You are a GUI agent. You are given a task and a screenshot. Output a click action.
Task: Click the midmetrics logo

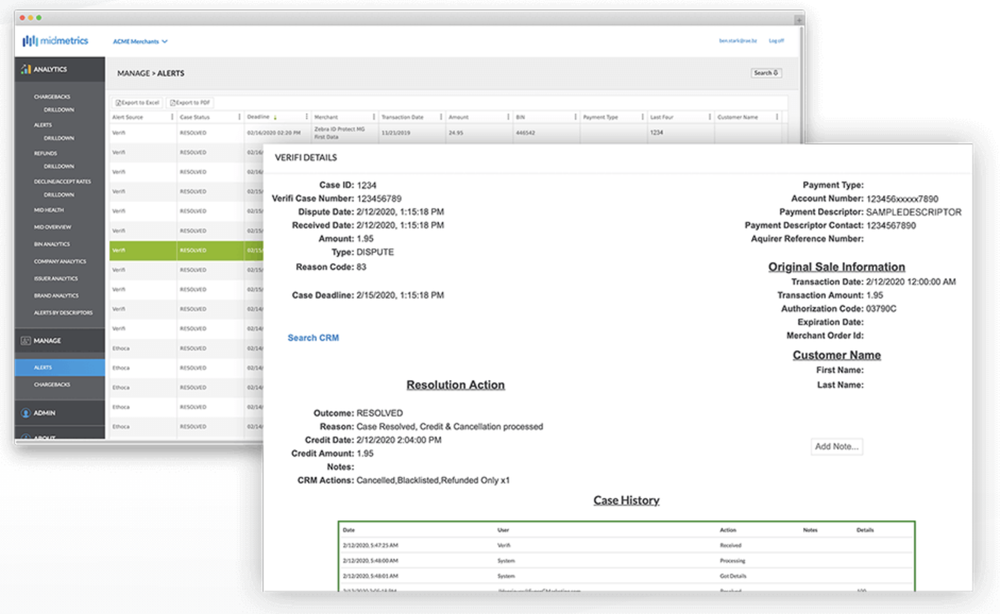click(x=55, y=41)
